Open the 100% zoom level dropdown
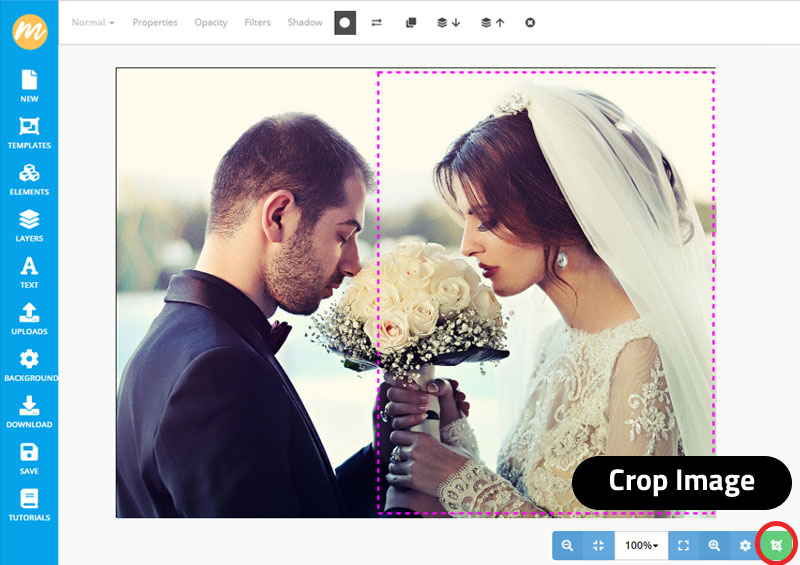Image resolution: width=800 pixels, height=565 pixels. (641, 545)
